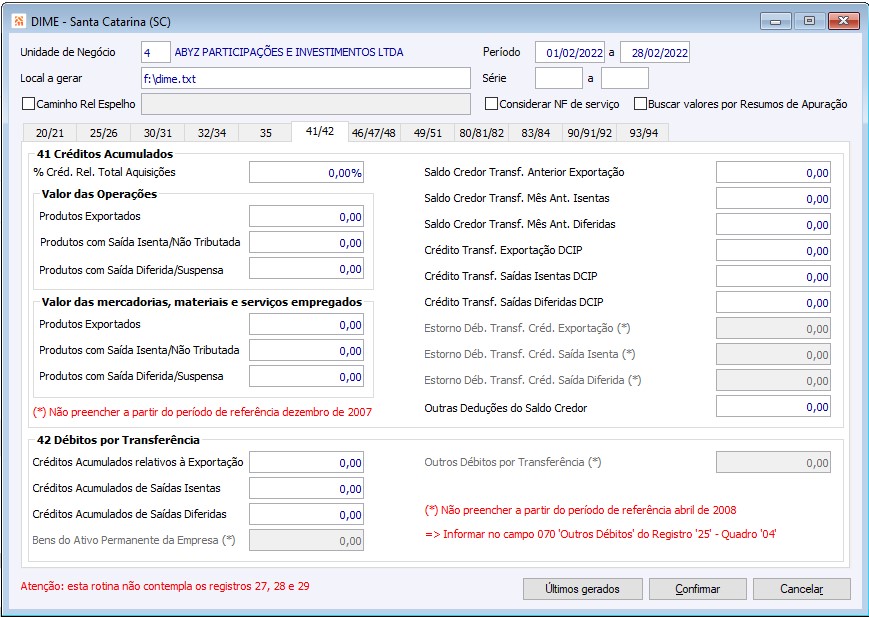Screen dimensions: 869x617
Task: Focus the first Série field
Action: [559, 78]
